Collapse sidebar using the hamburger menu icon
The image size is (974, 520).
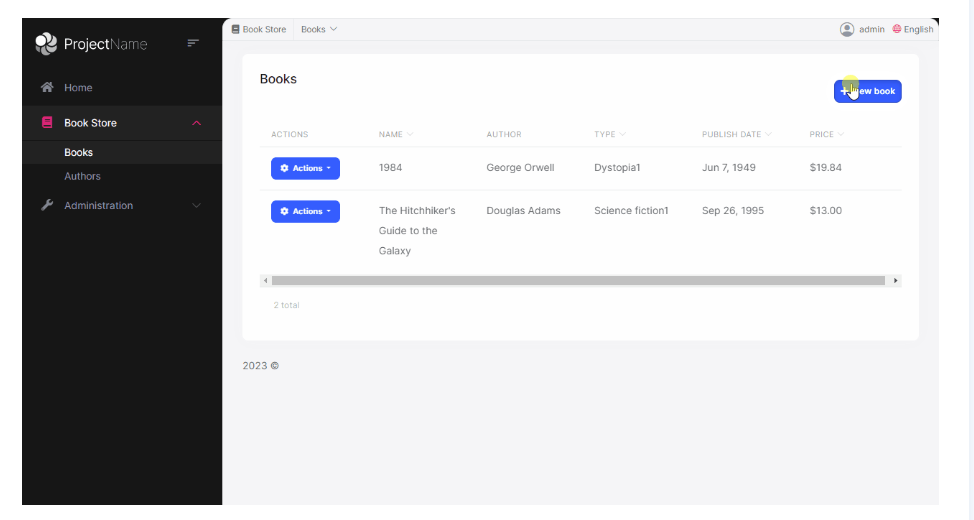click(x=193, y=43)
